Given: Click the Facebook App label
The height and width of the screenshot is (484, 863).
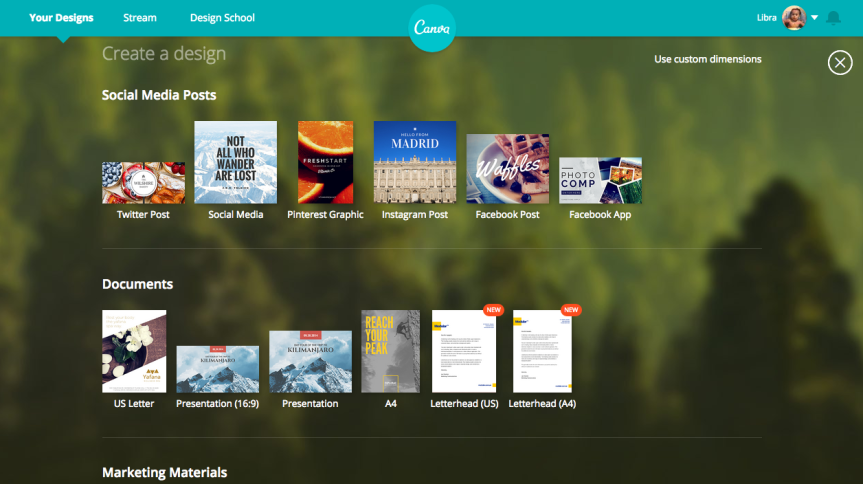Looking at the screenshot, I should pyautogui.click(x=600, y=215).
